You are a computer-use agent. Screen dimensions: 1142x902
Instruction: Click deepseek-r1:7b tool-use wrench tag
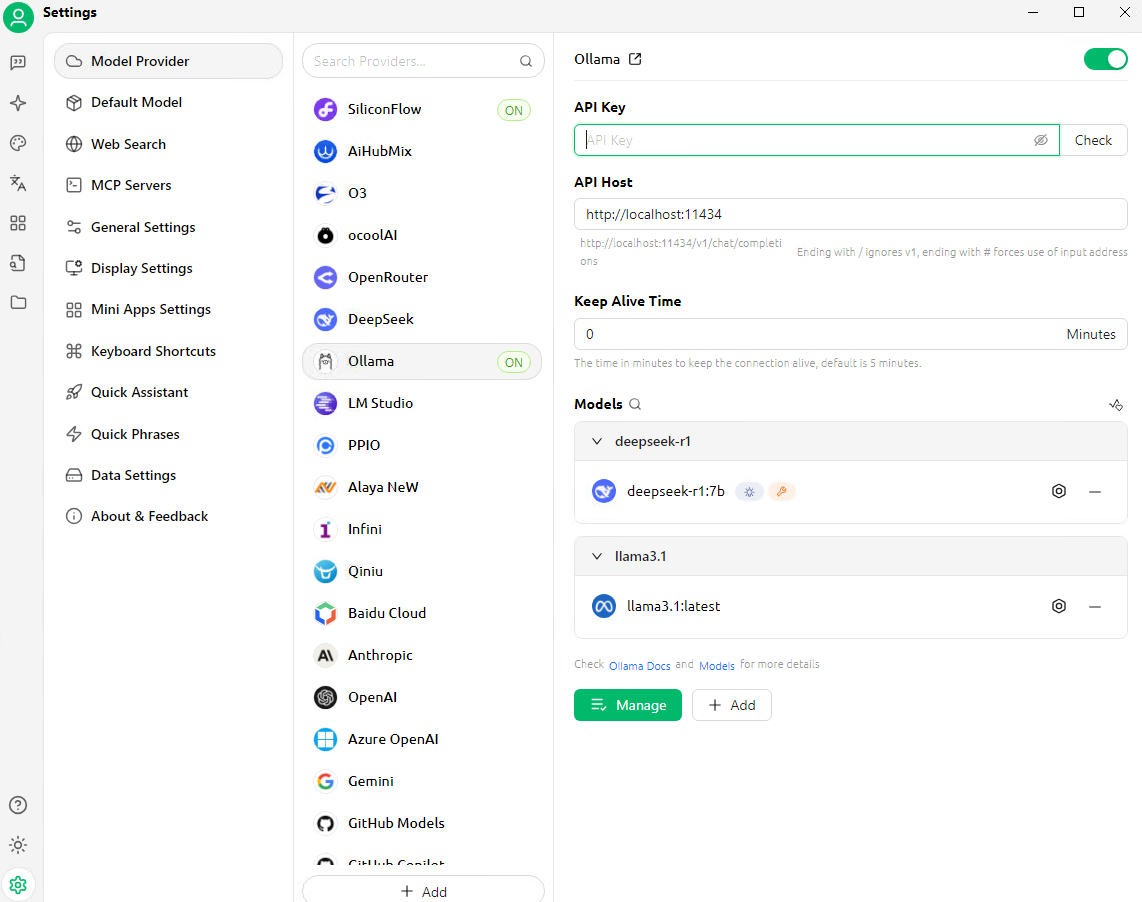click(x=781, y=492)
